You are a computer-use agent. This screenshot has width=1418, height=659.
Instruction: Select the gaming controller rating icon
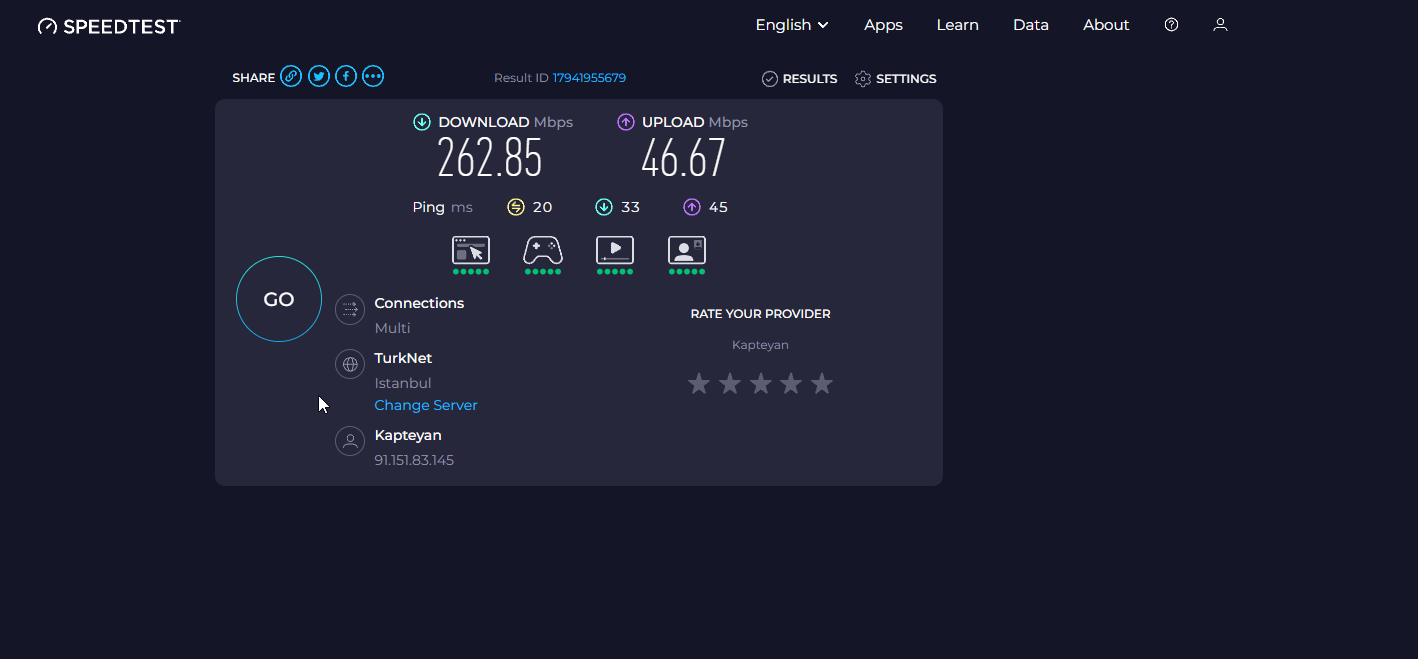pos(543,250)
